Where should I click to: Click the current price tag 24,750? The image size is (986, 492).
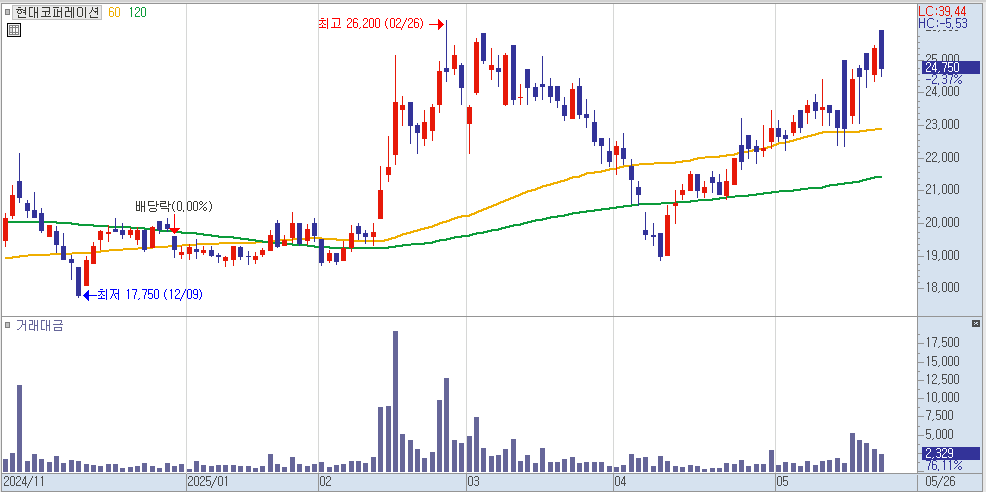pos(951,67)
